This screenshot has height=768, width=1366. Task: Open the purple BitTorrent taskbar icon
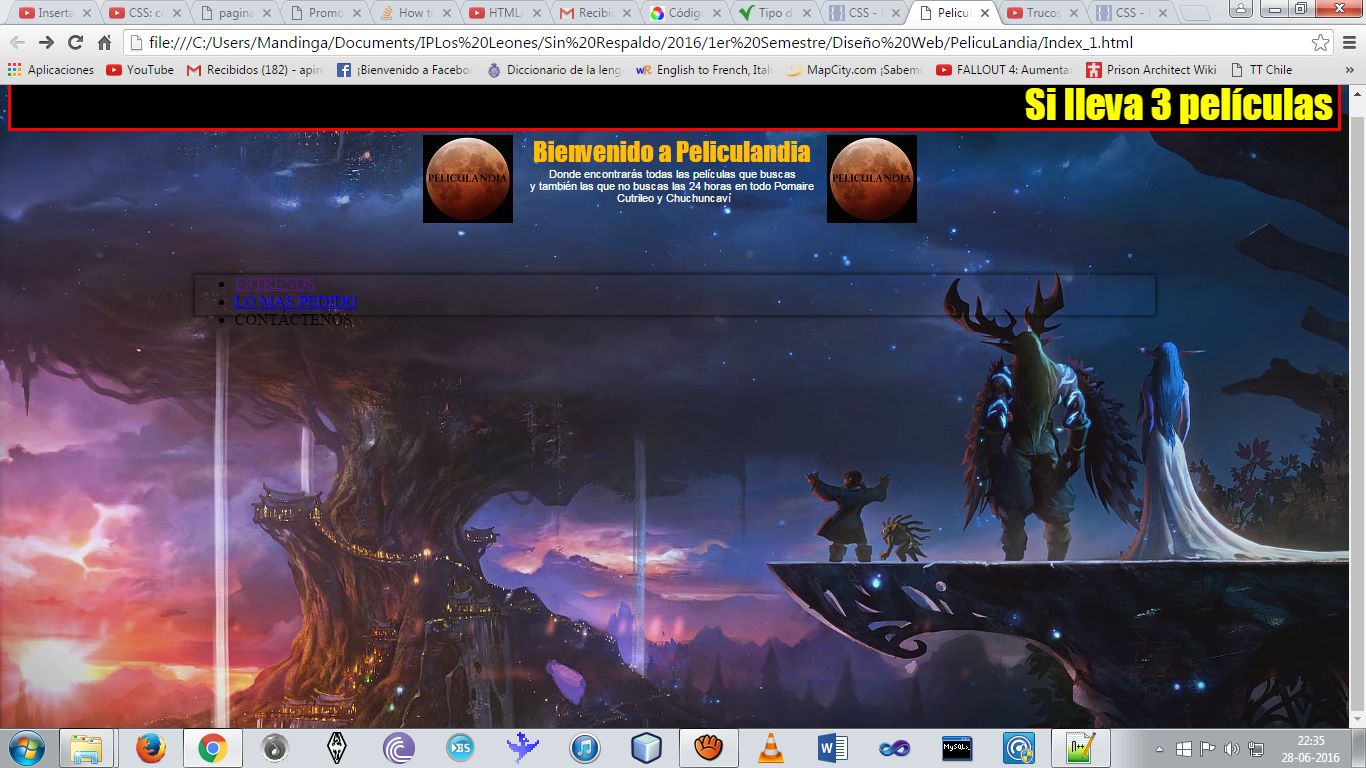click(399, 748)
